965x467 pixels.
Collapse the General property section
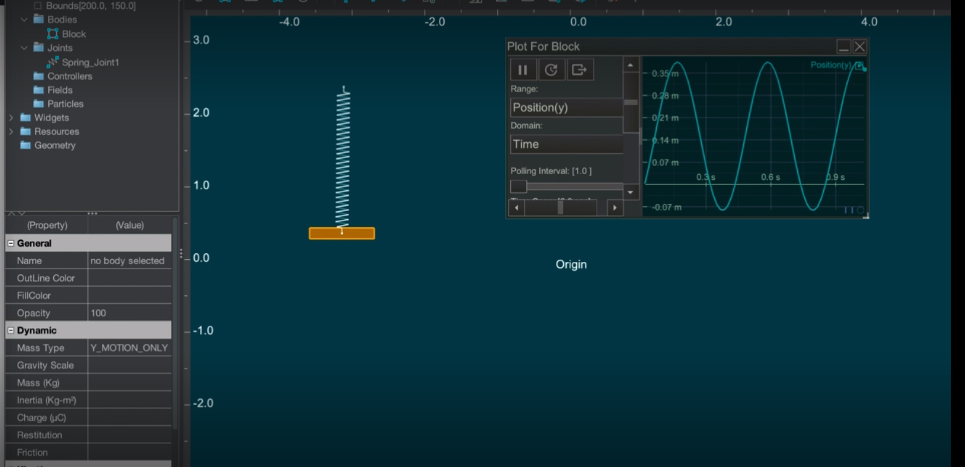tap(10, 244)
